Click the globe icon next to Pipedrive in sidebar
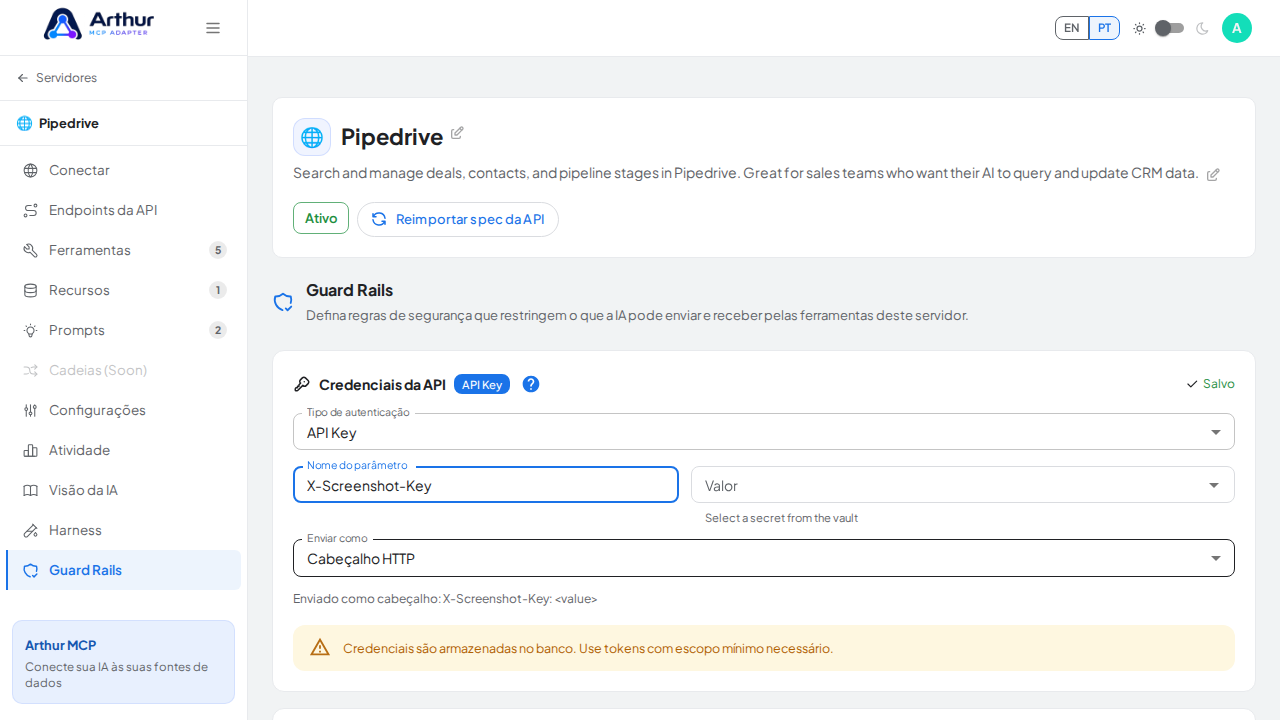Viewport: 1280px width, 720px height. (24, 123)
